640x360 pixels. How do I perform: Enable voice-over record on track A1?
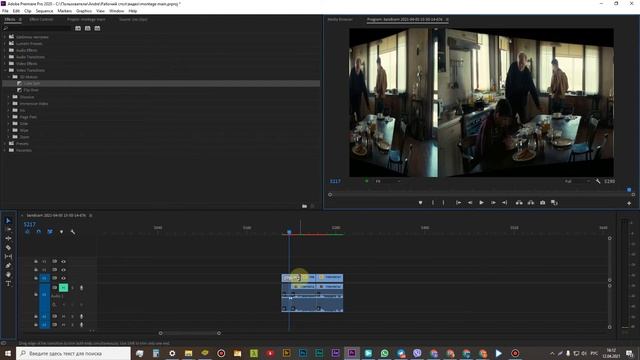81,288
